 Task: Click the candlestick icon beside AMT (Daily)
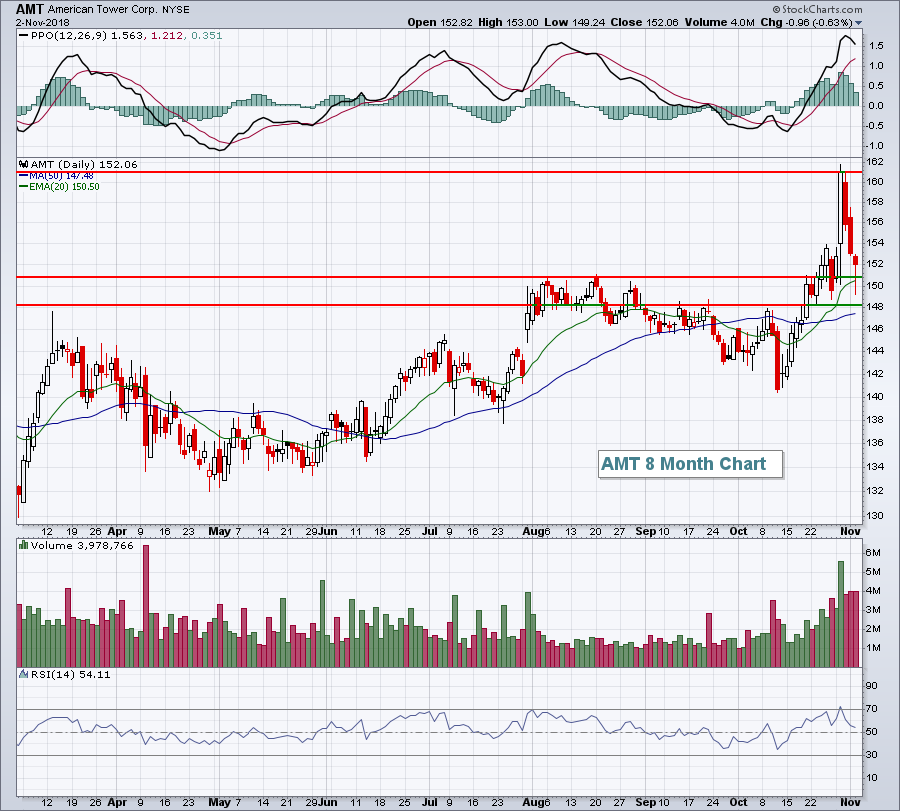(x=24, y=164)
